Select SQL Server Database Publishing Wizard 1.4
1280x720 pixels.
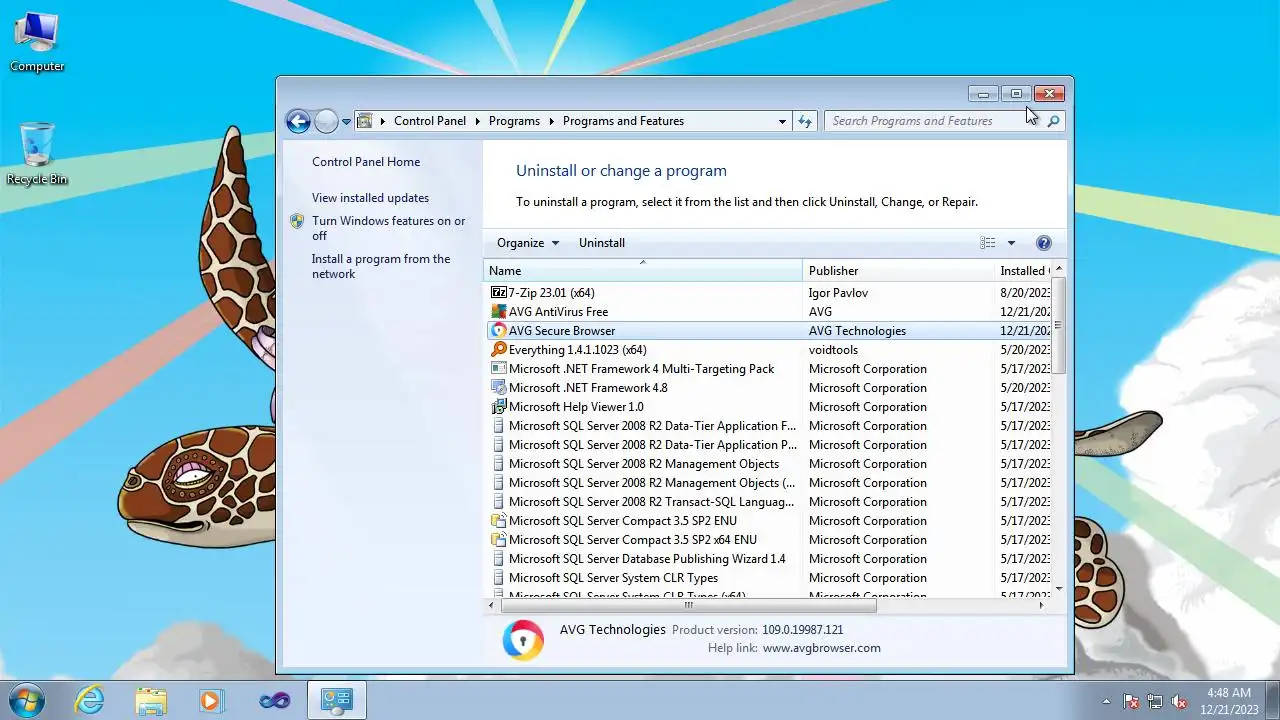647,559
